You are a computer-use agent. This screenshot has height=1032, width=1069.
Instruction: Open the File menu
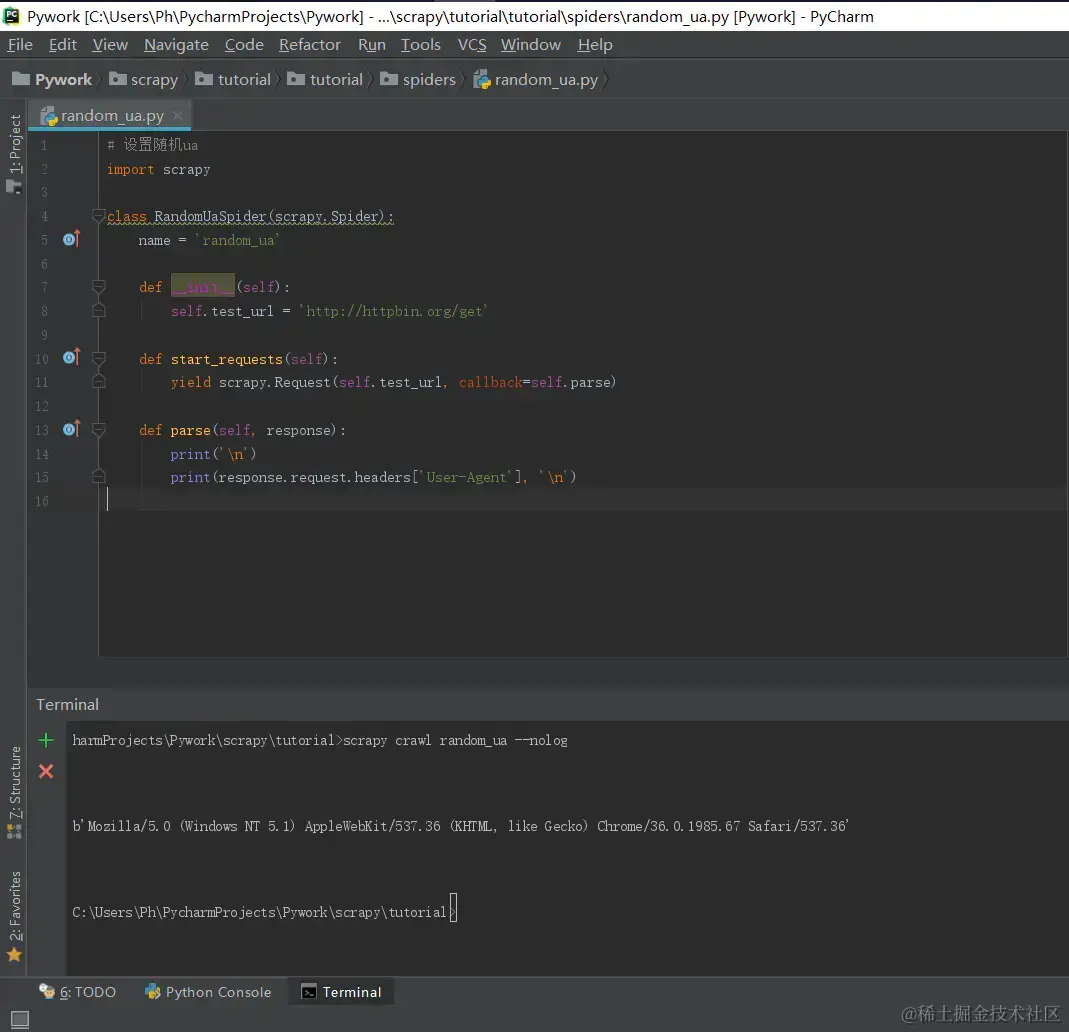[x=20, y=45]
